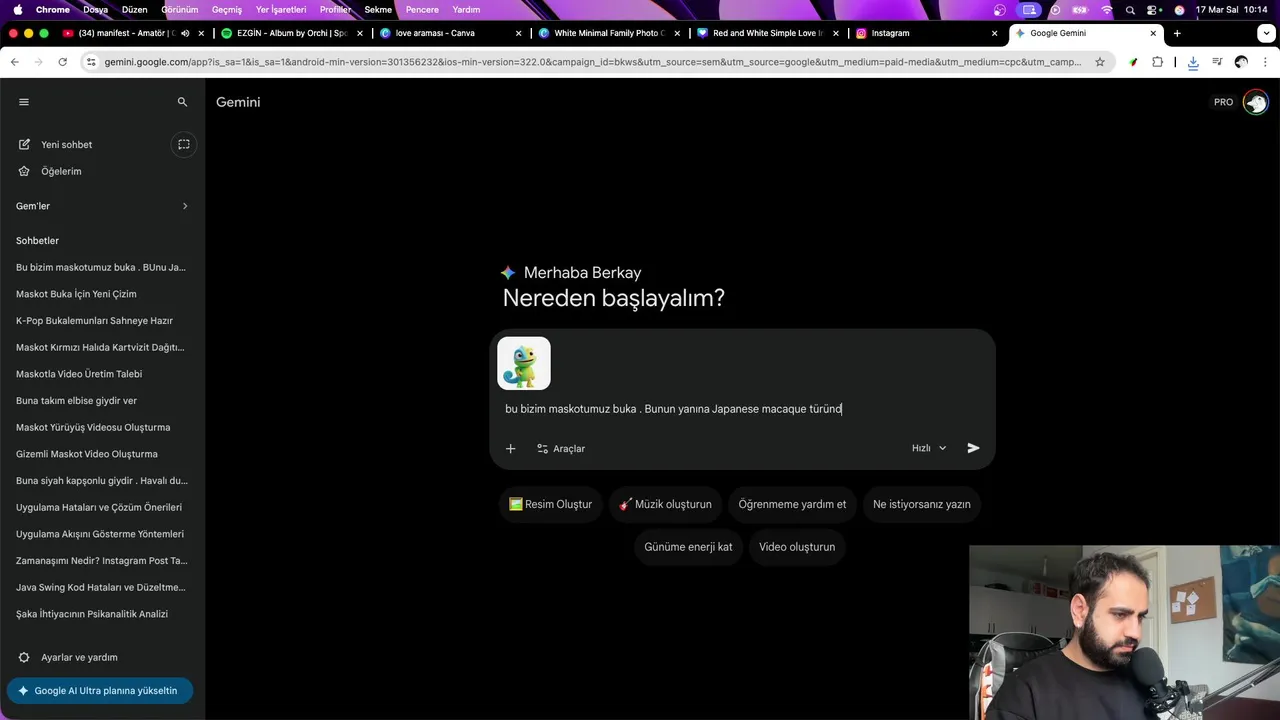Open the profile avatar next to PRO
1280x720 pixels.
pyautogui.click(x=1256, y=102)
